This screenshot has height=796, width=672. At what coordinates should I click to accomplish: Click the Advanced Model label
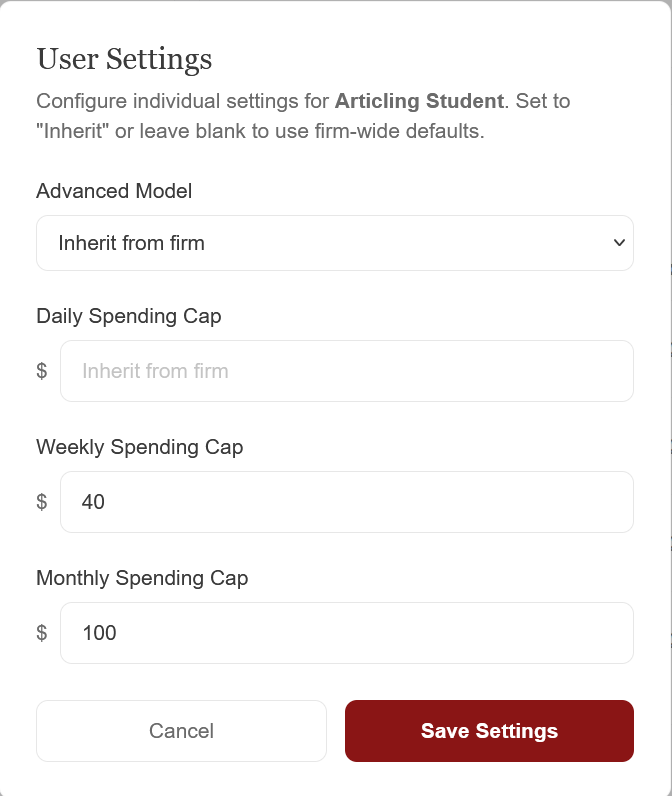[114, 191]
